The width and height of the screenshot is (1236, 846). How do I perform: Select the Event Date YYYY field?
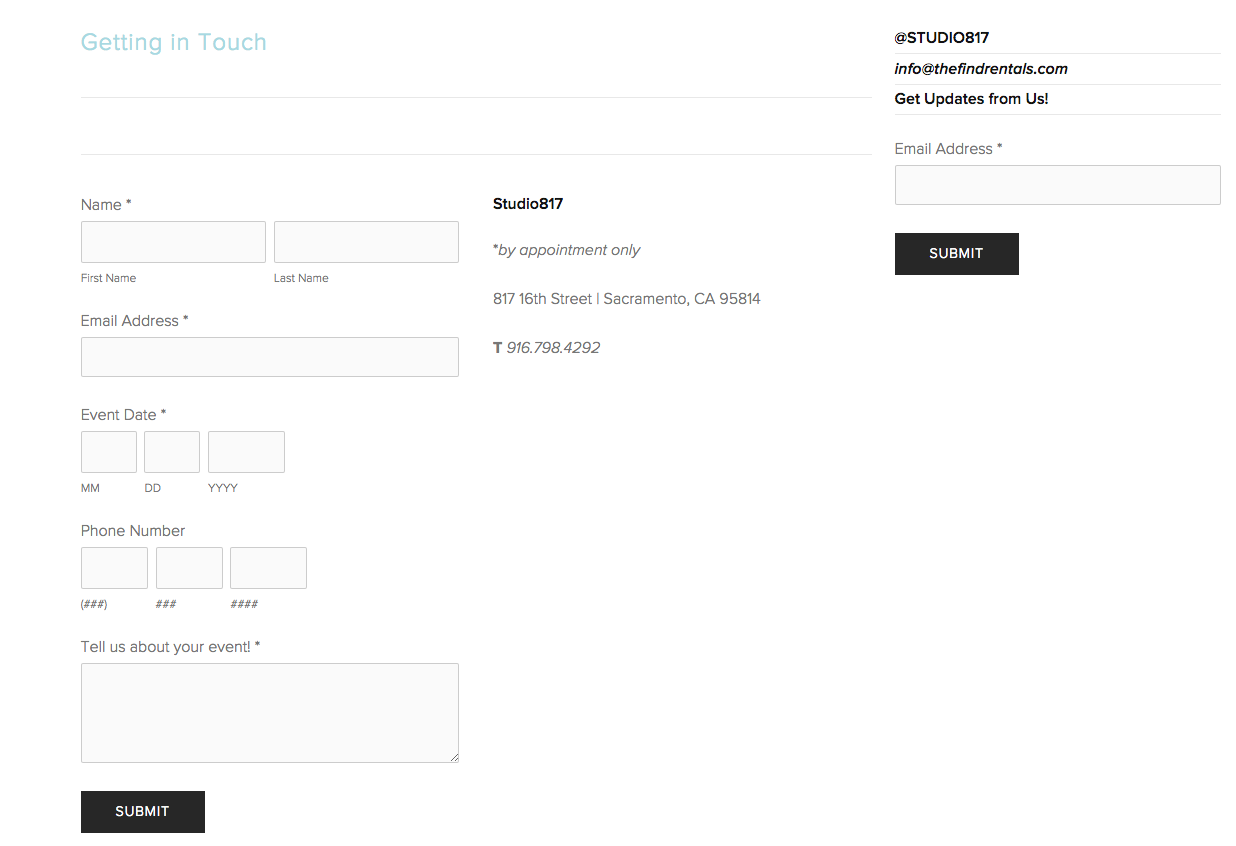click(x=246, y=452)
